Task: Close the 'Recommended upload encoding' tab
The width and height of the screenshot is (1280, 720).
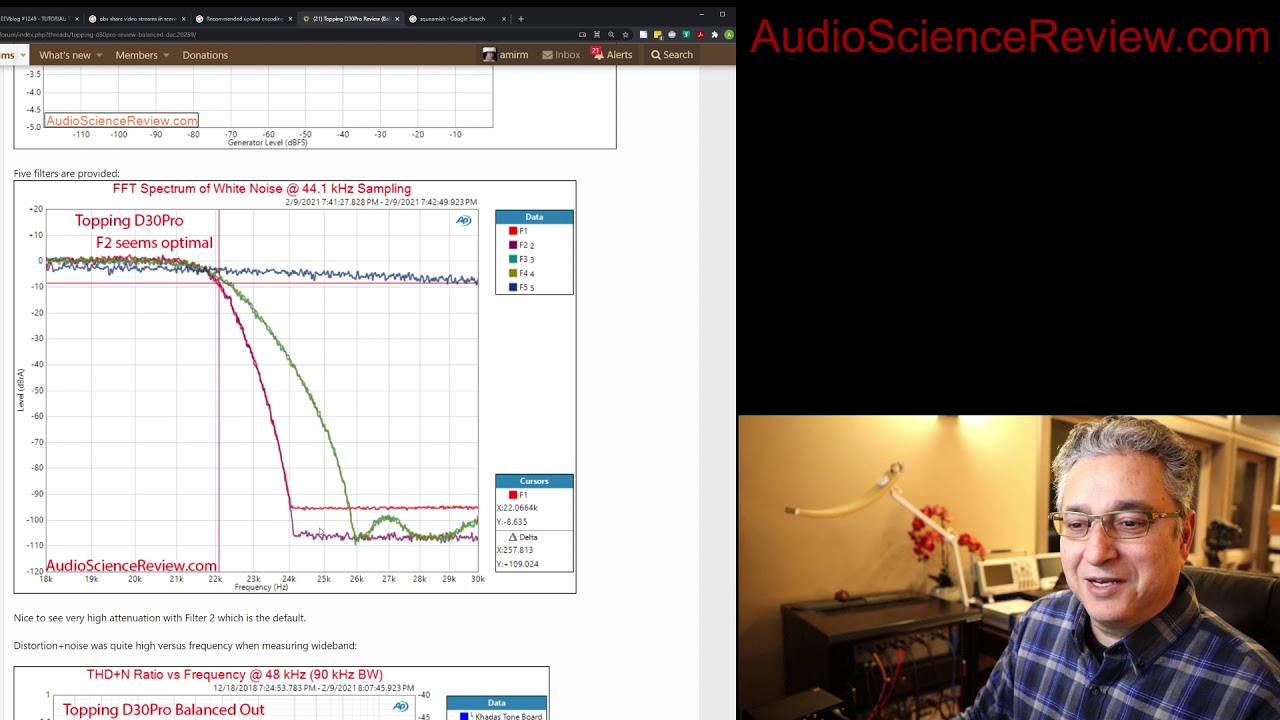Action: pos(291,18)
